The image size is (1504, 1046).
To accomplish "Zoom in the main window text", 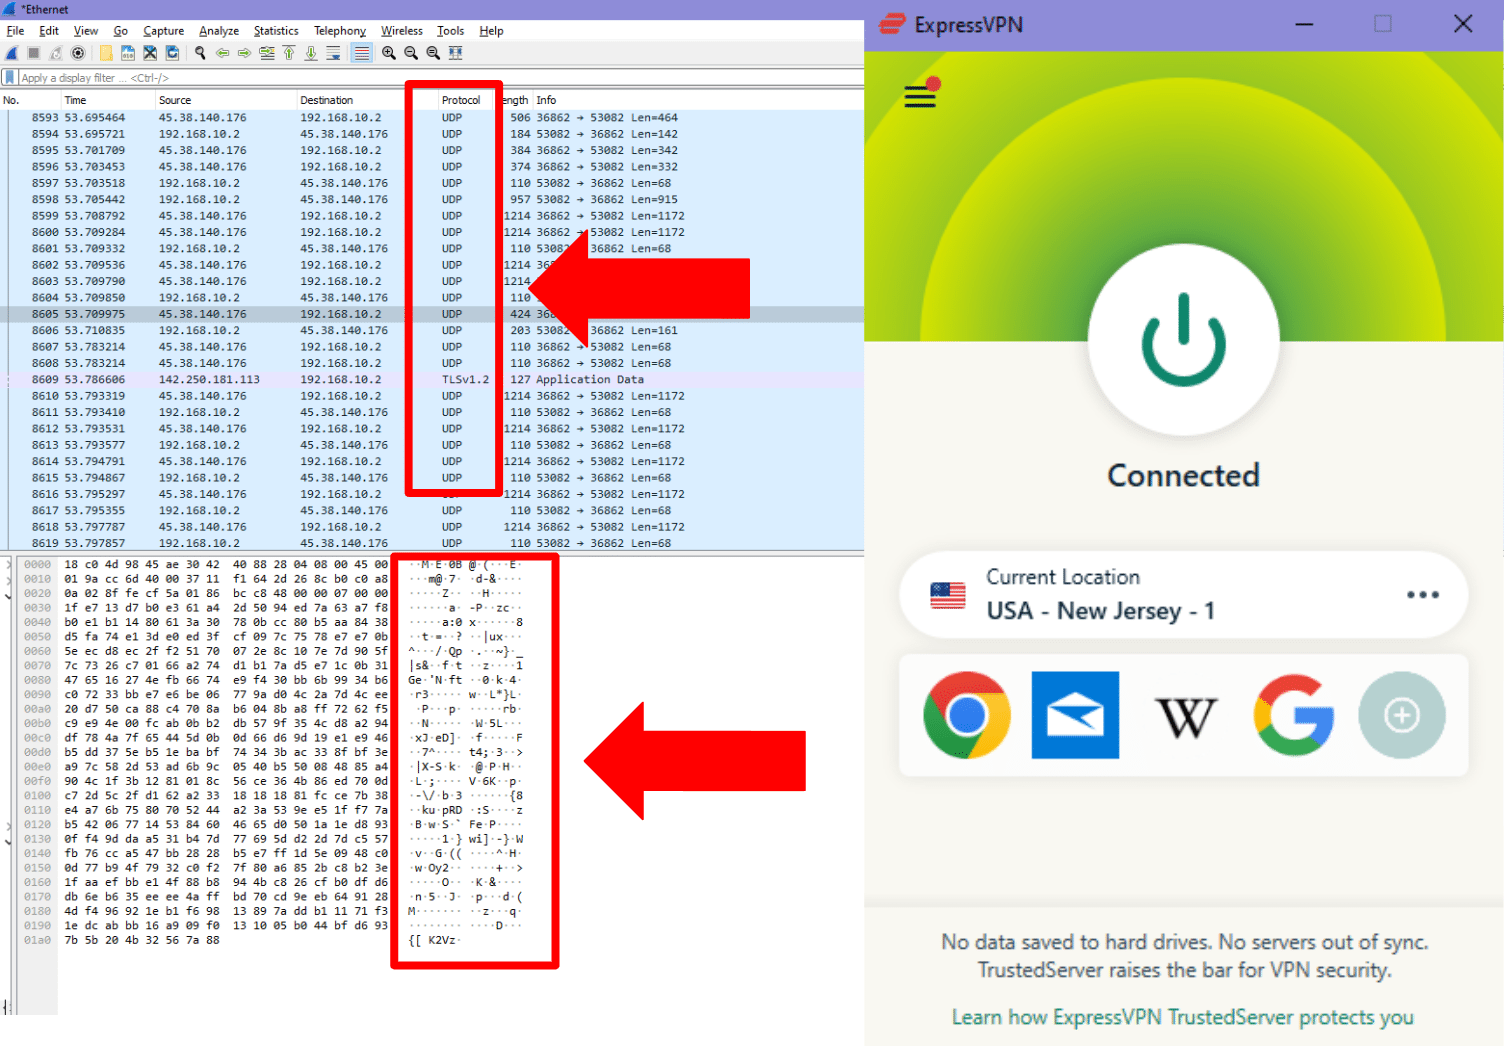I will (389, 53).
